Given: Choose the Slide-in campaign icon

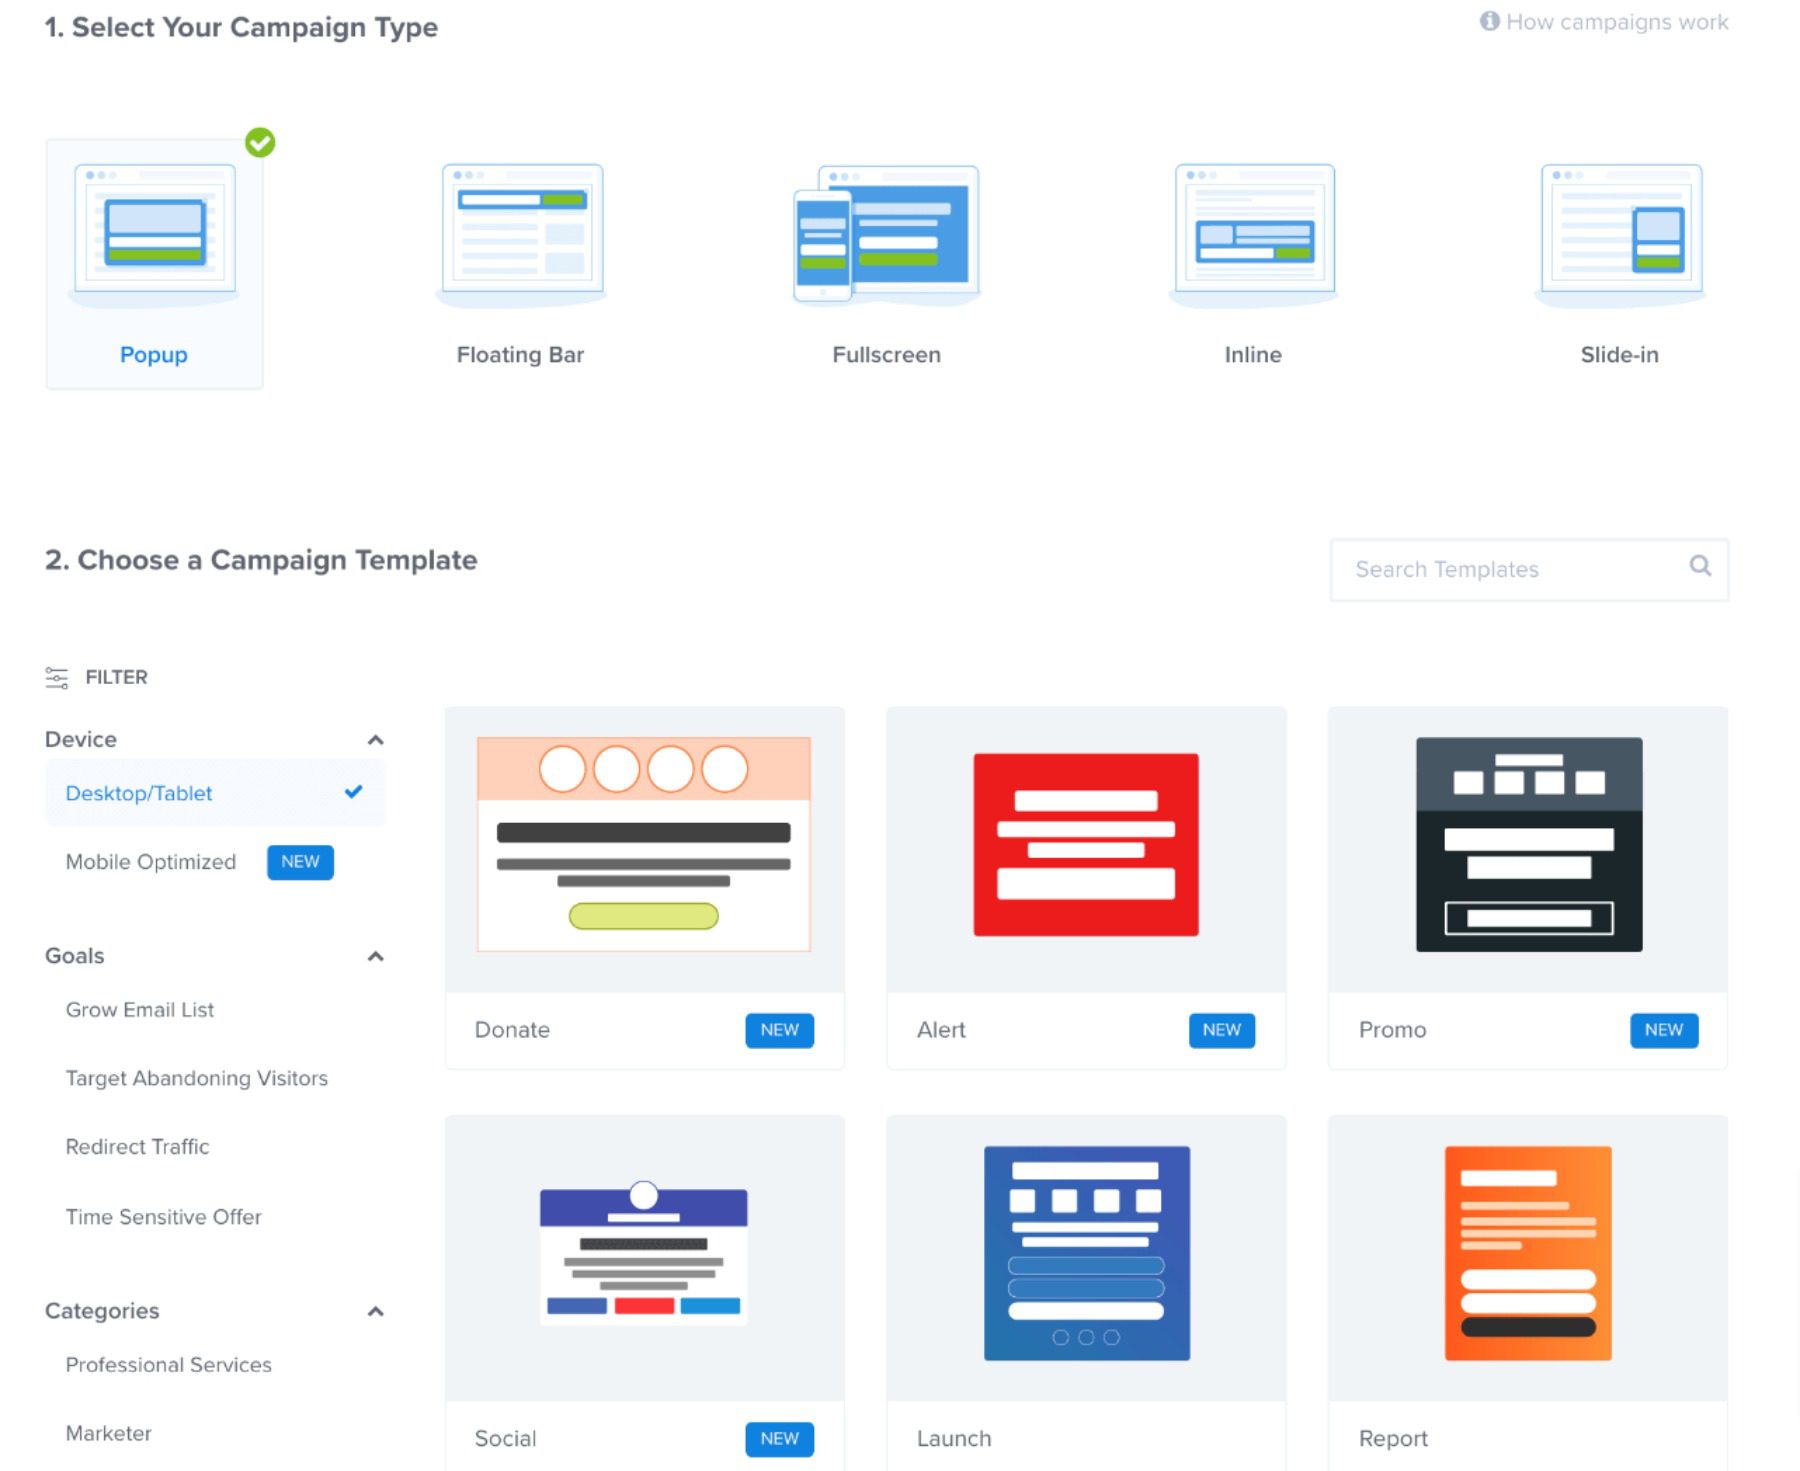Looking at the screenshot, I should coord(1620,234).
